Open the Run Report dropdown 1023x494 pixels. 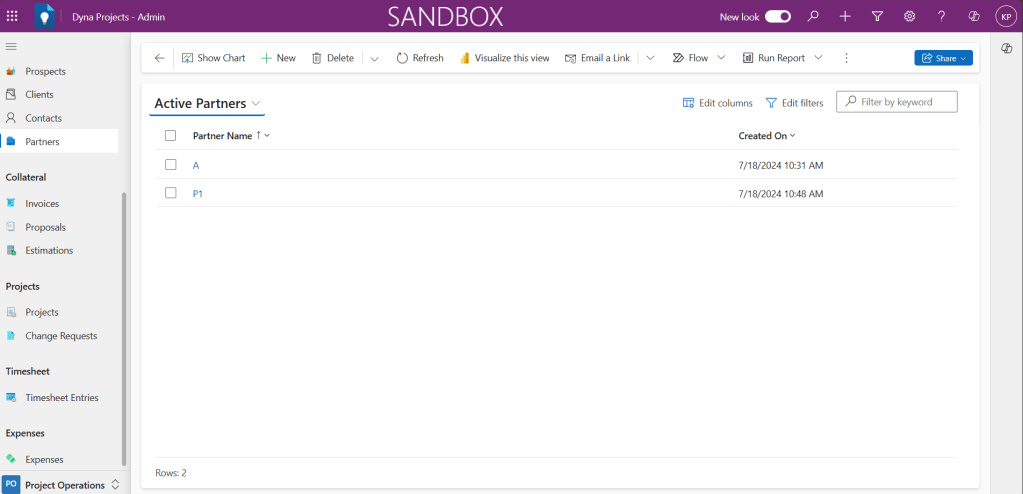[818, 58]
